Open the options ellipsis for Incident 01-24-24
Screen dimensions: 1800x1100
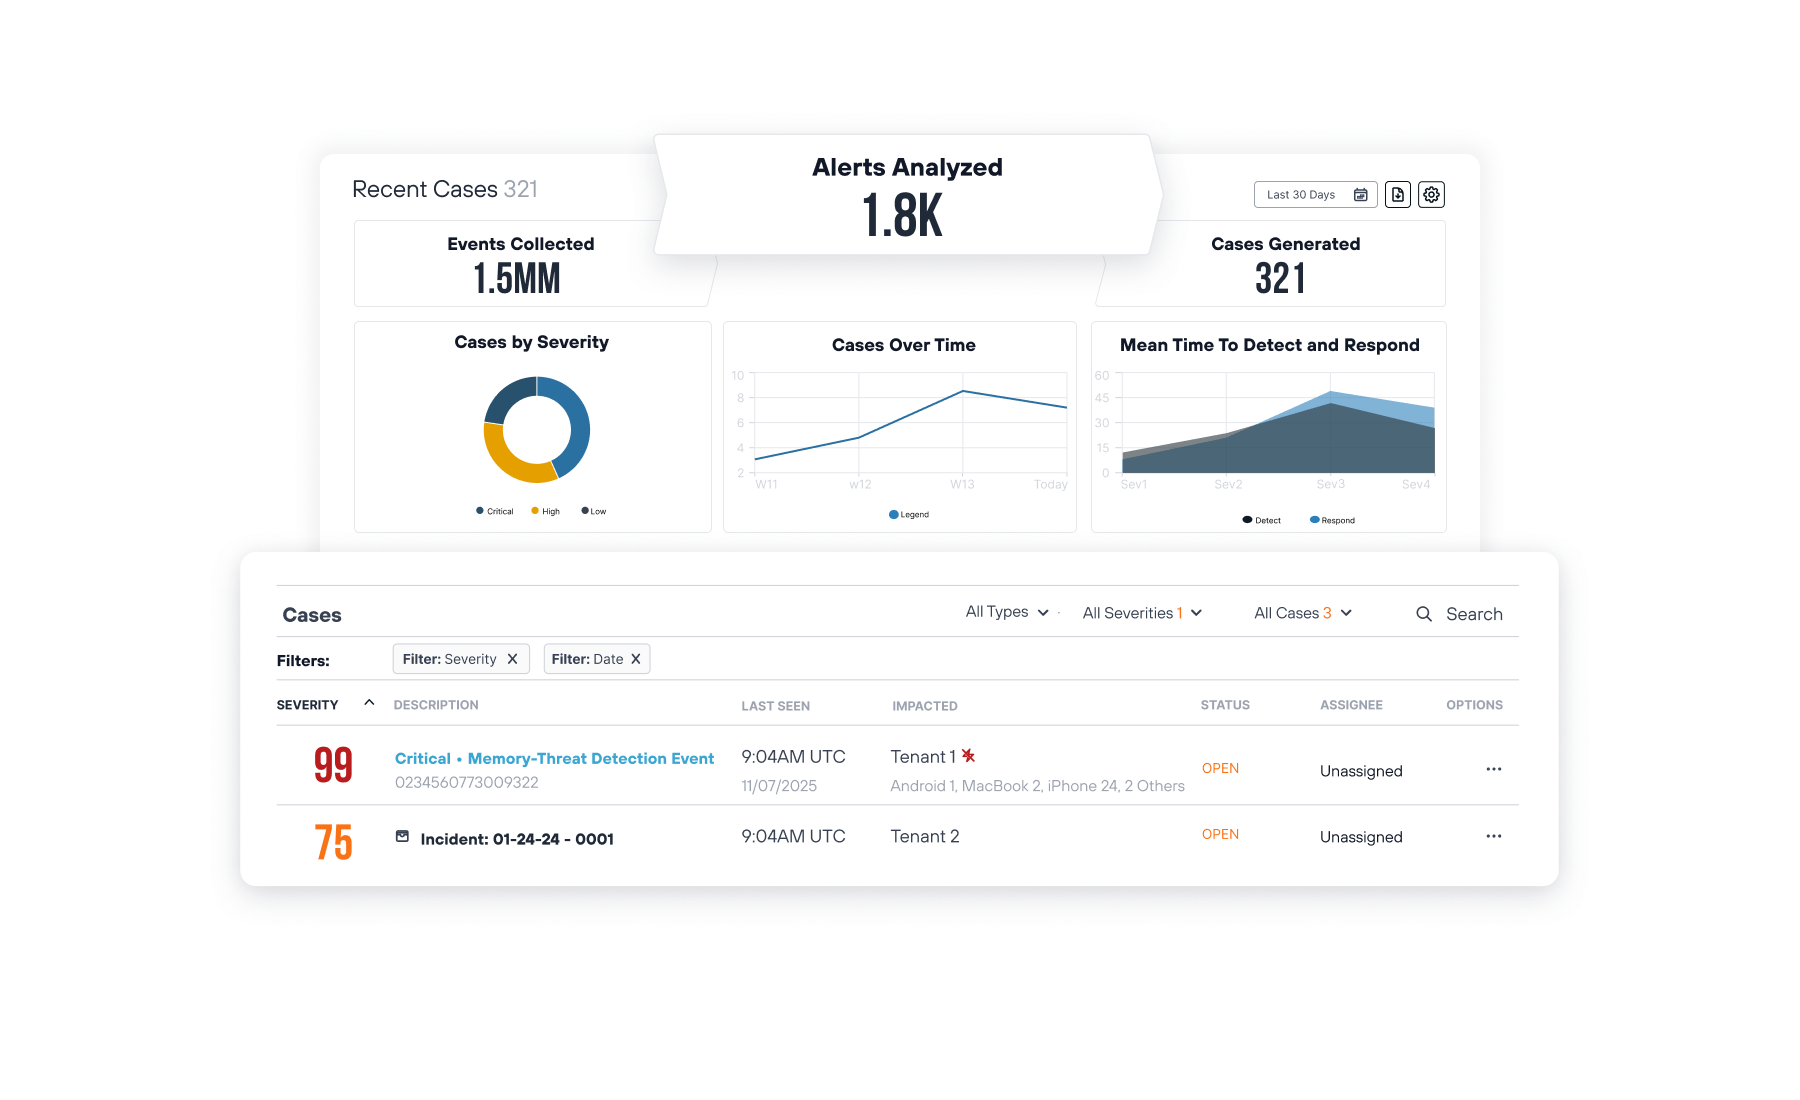(x=1493, y=836)
